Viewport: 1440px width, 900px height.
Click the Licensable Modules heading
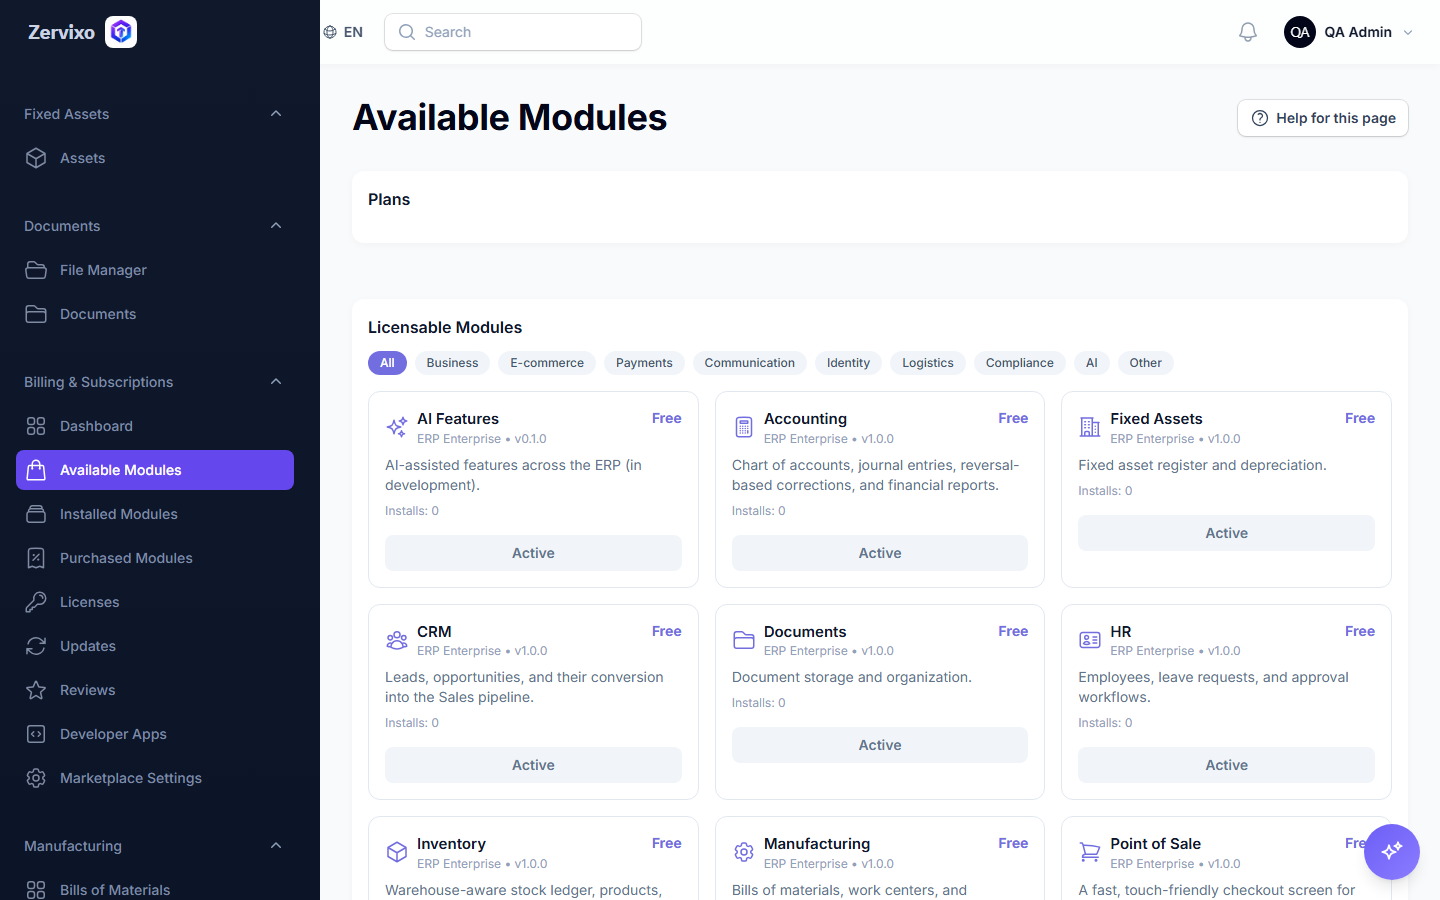(x=445, y=328)
